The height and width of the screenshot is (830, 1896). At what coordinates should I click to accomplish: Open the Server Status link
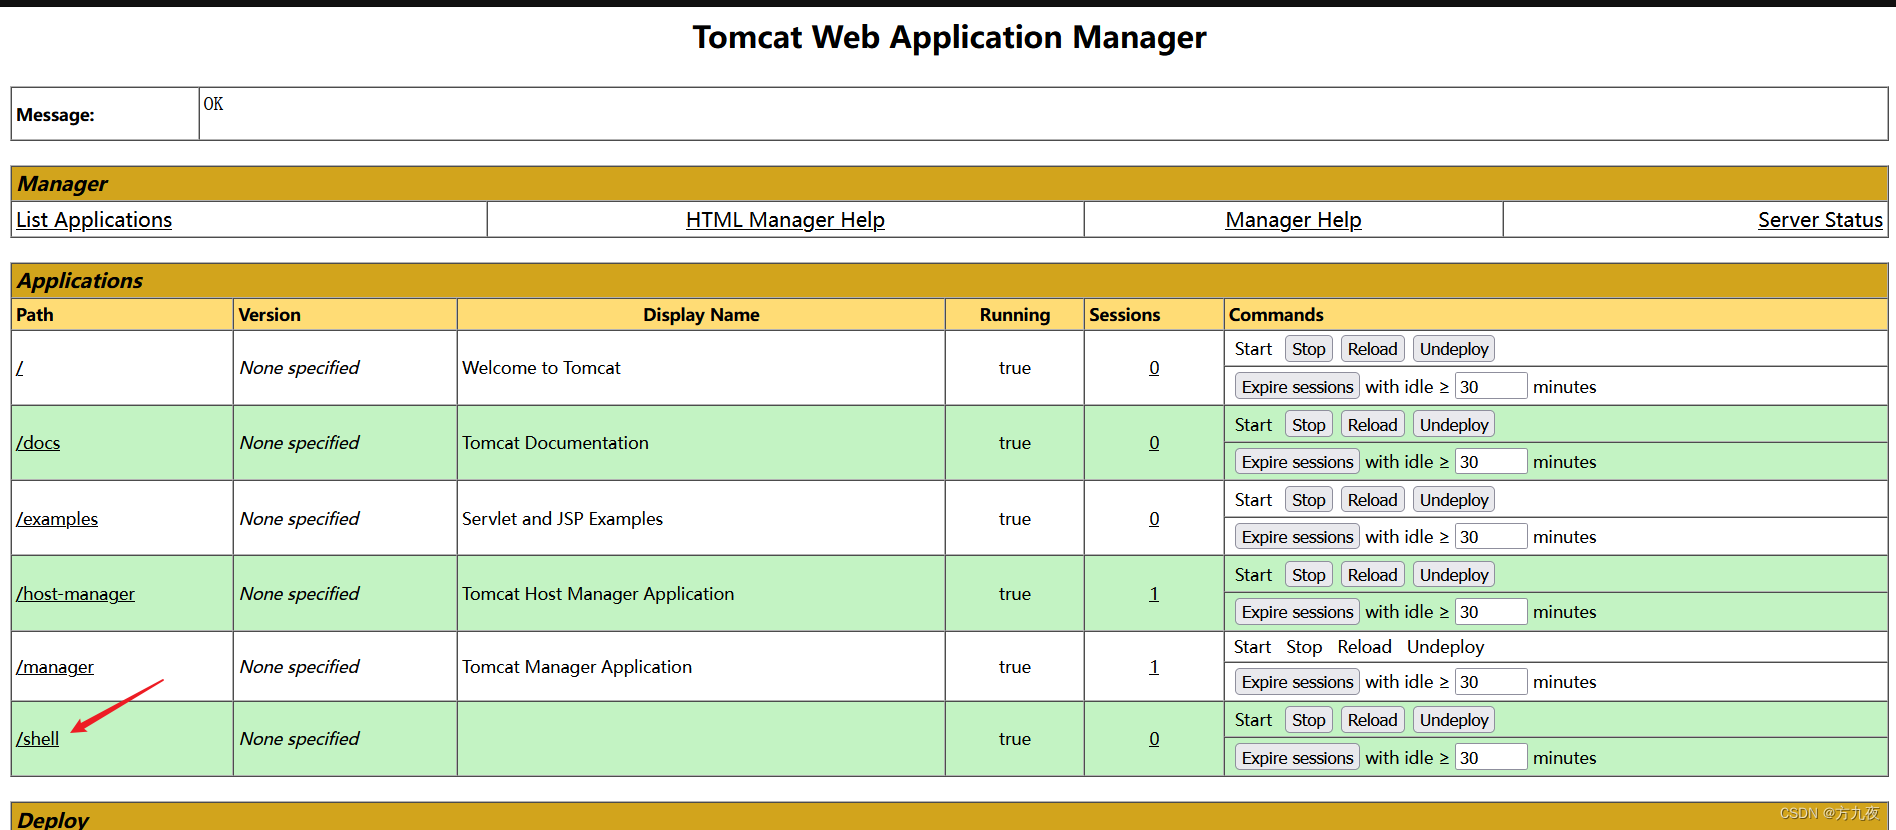pyautogui.click(x=1820, y=220)
